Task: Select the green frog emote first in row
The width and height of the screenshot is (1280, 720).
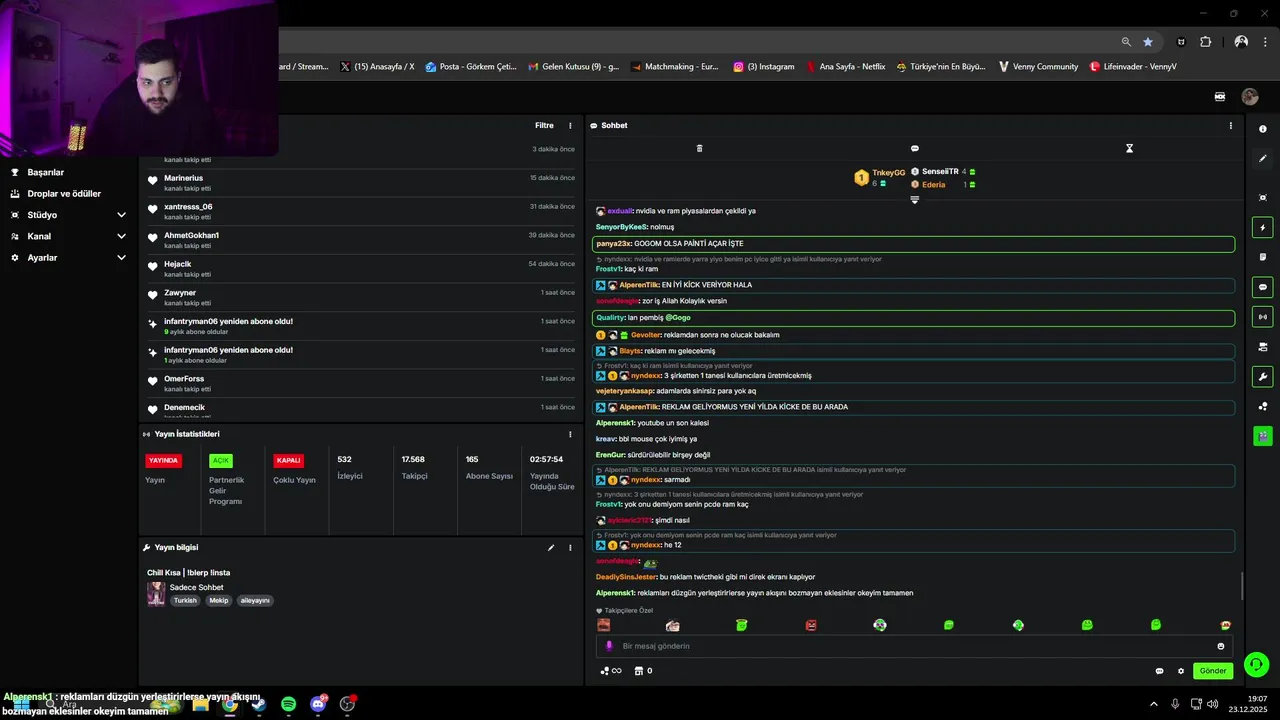Action: click(x=741, y=625)
